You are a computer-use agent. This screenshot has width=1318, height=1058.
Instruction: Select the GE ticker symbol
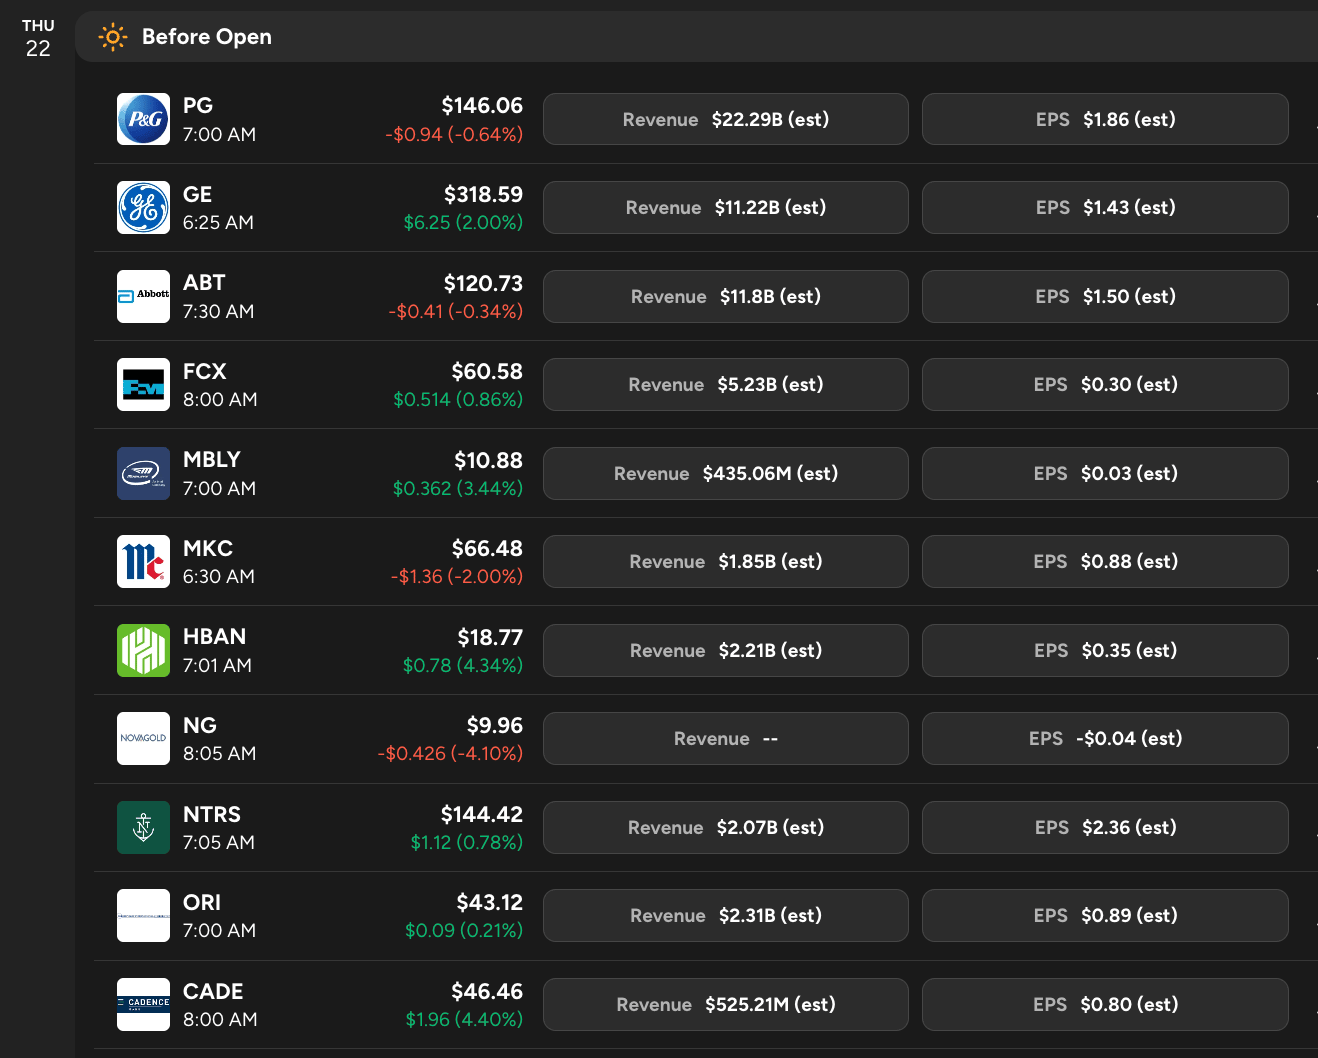(x=198, y=194)
